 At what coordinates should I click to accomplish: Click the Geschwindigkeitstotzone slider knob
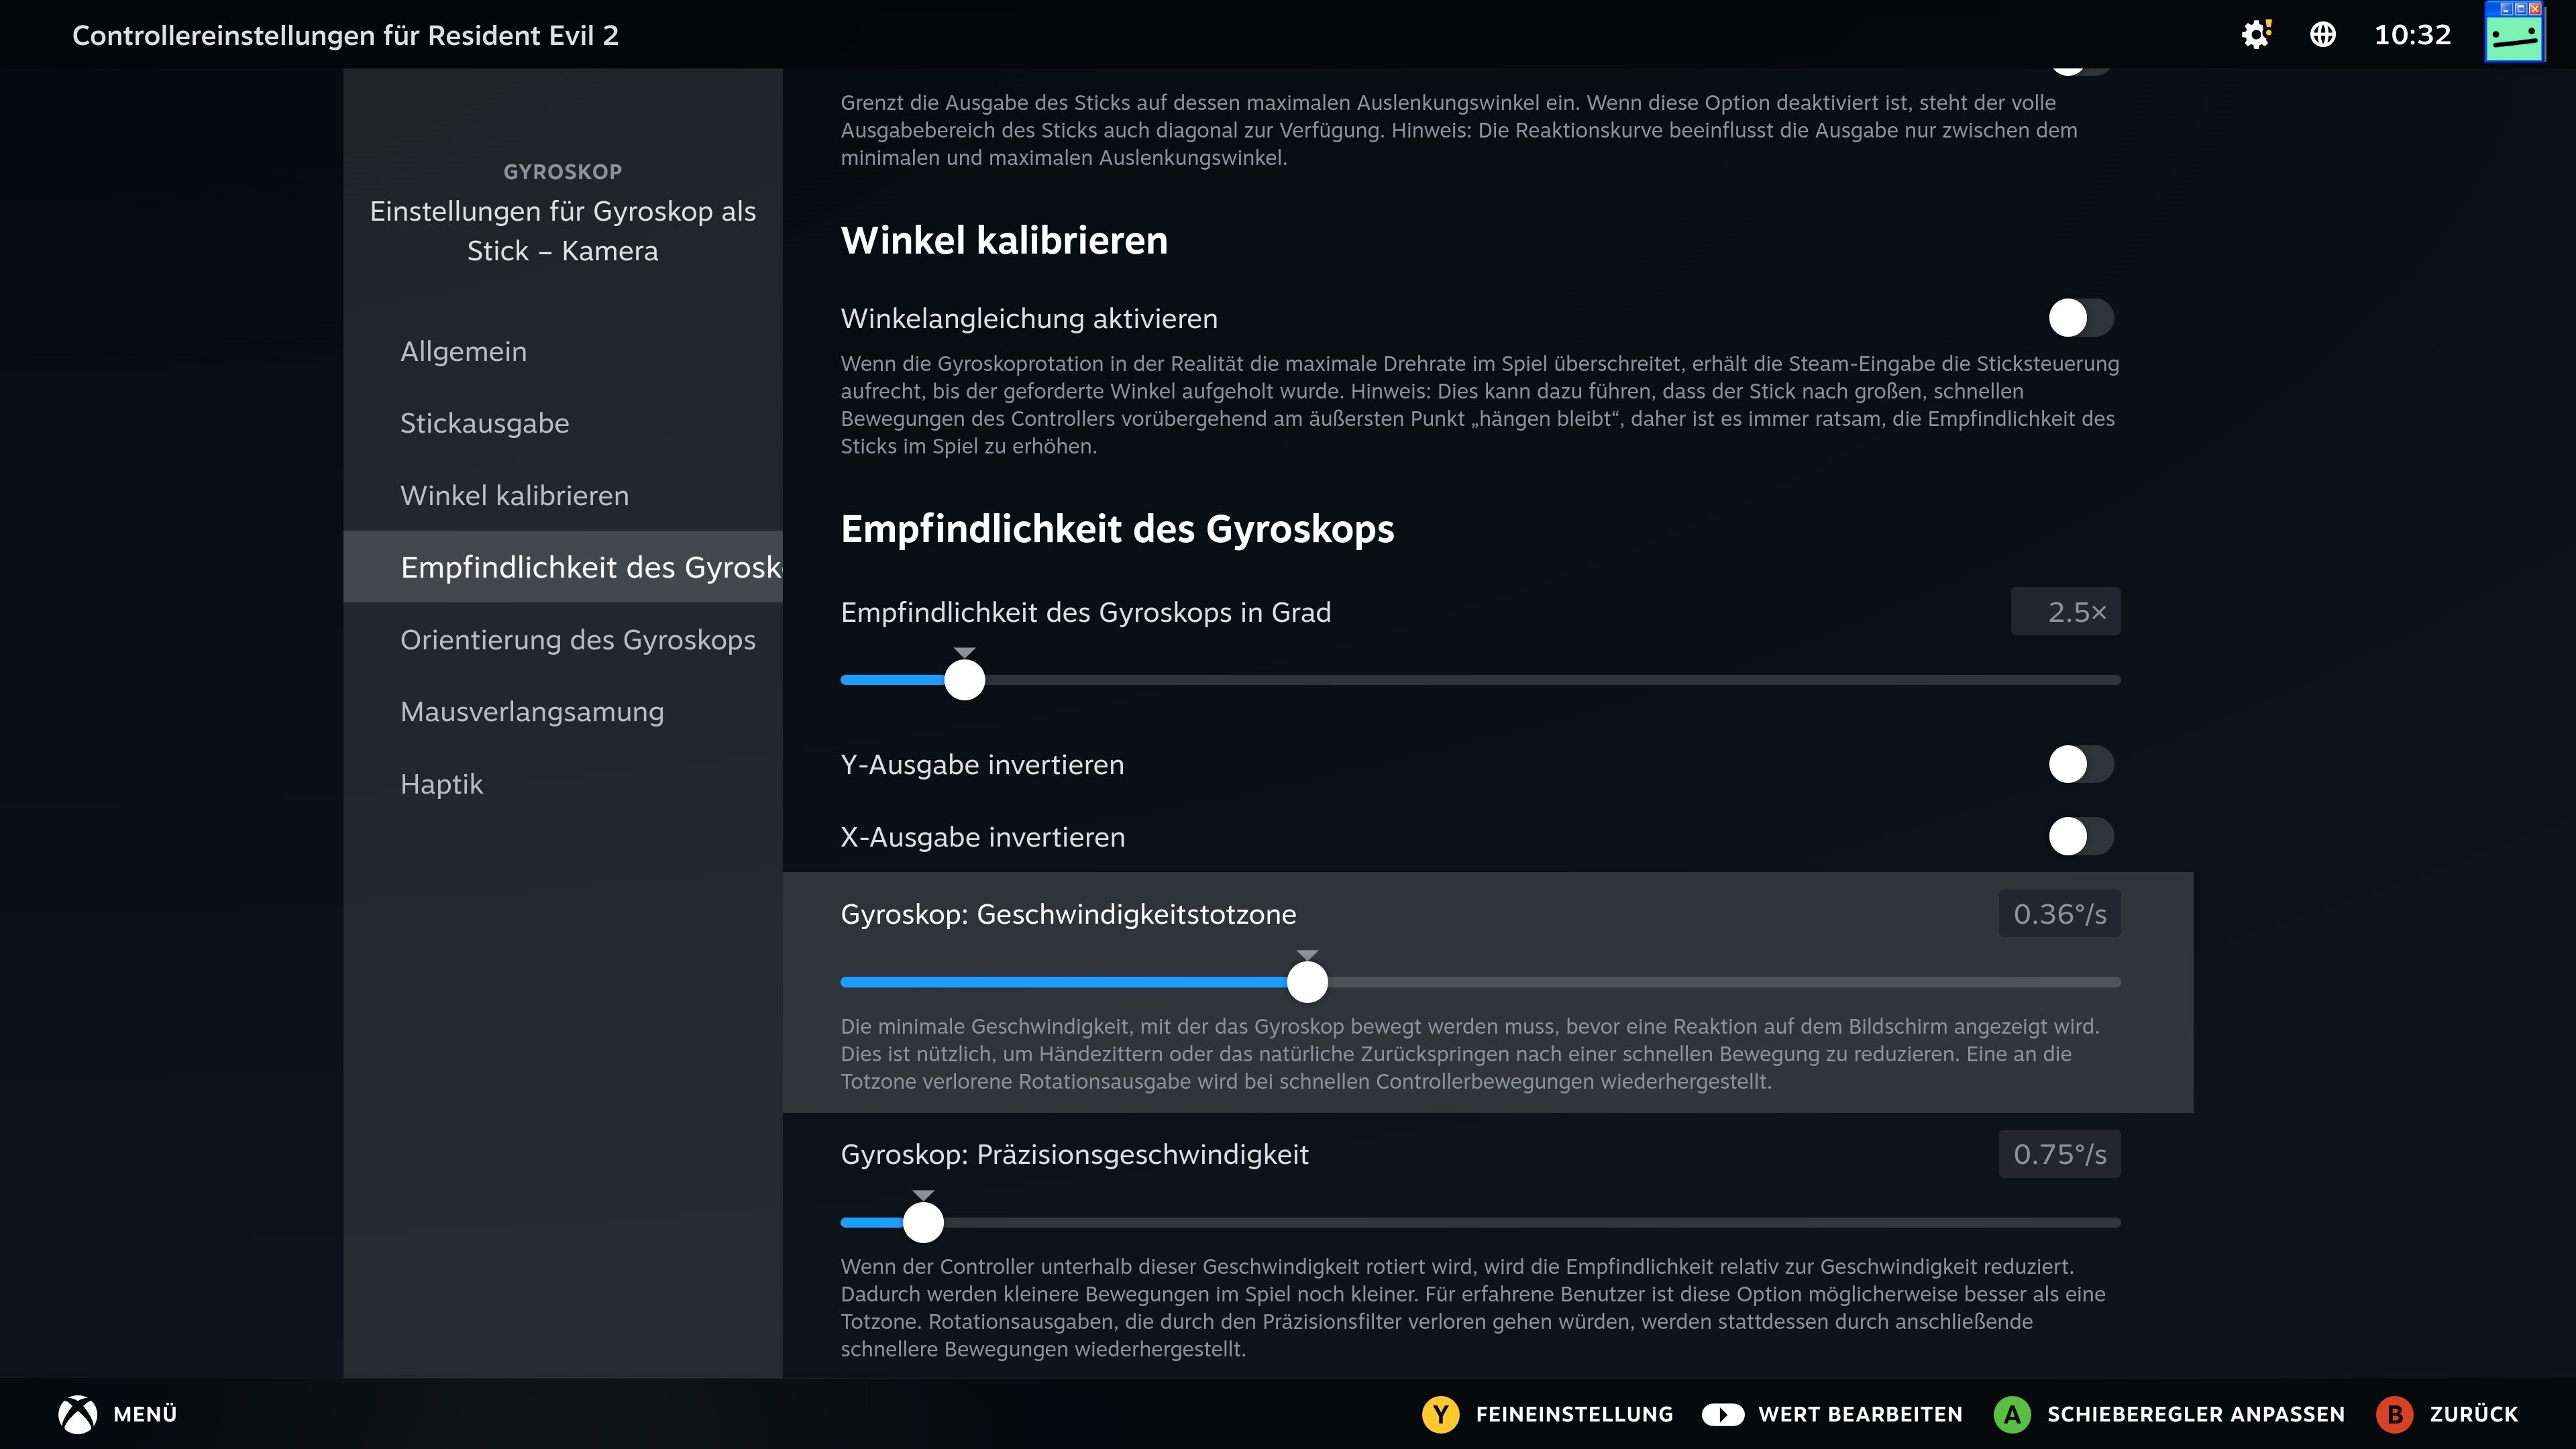pyautogui.click(x=1306, y=982)
